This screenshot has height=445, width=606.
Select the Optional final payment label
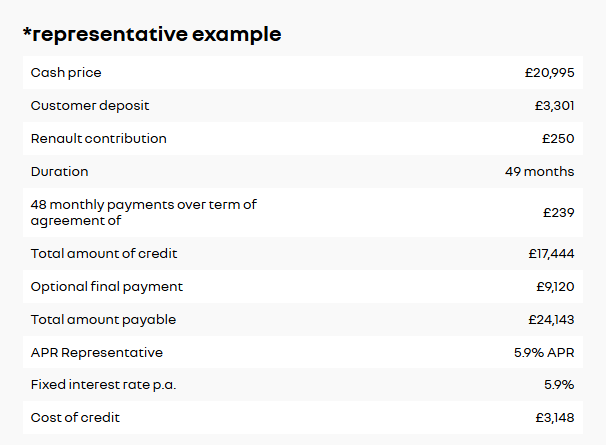pos(107,286)
